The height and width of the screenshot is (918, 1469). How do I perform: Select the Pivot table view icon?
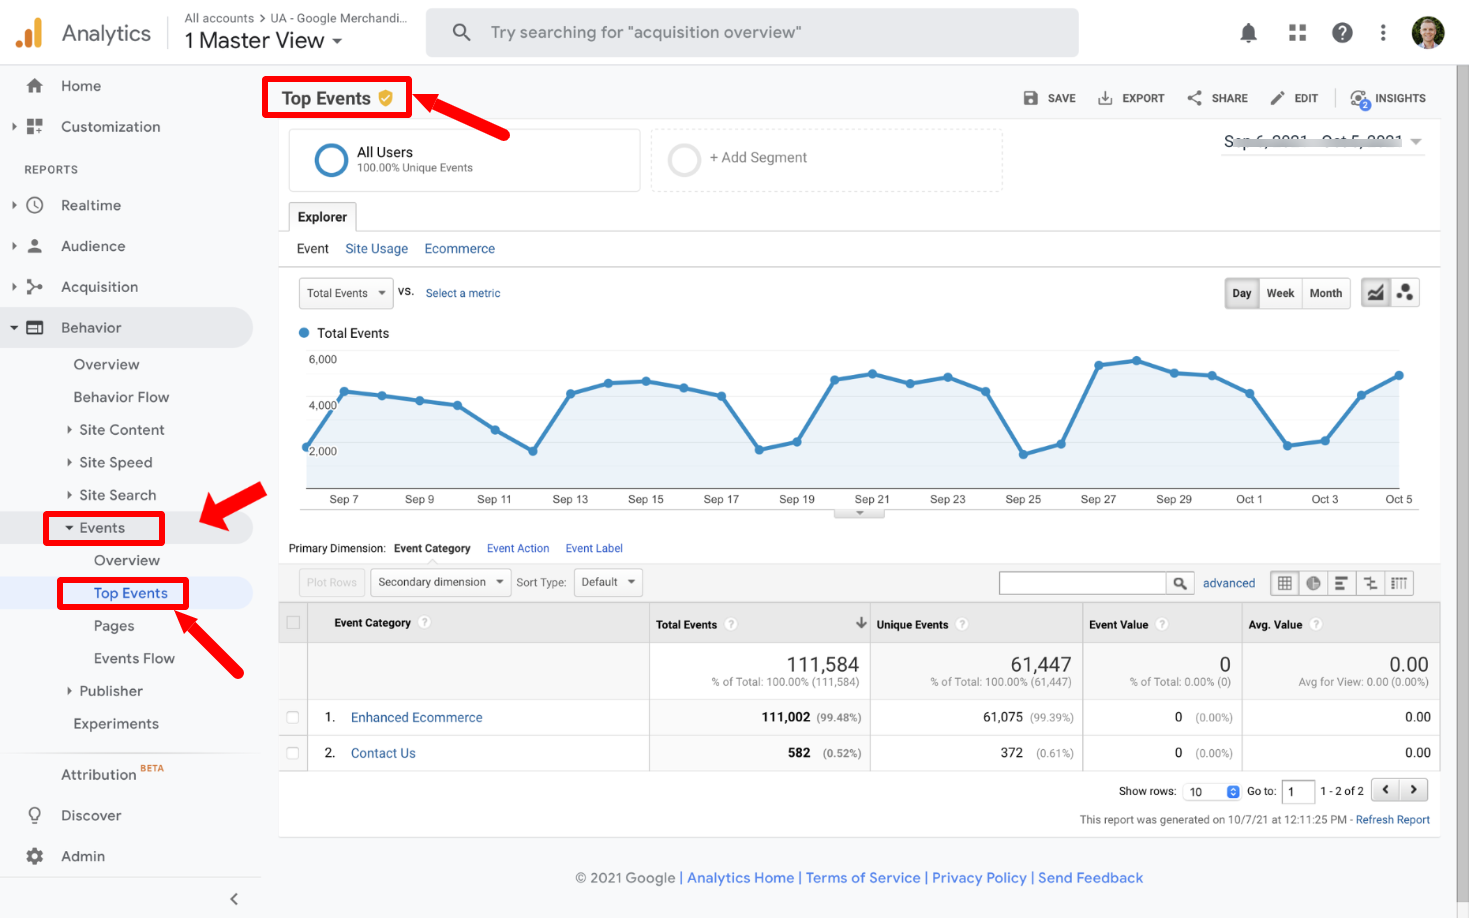1399,583
